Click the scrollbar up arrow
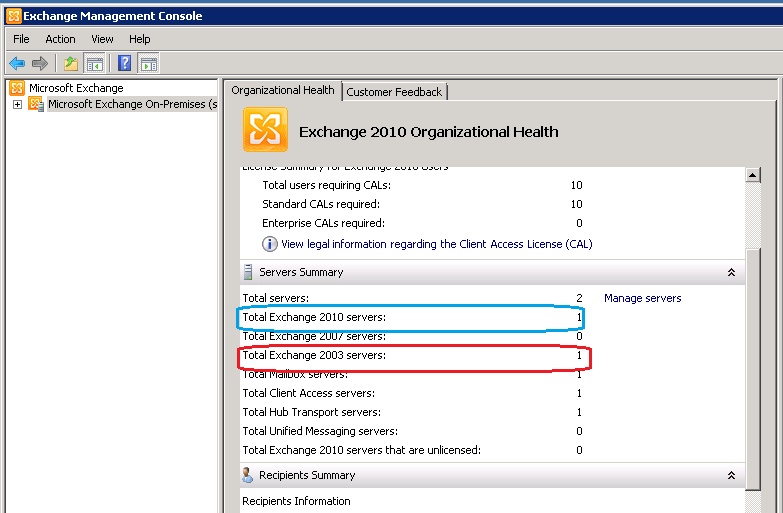783x513 pixels. [753, 175]
